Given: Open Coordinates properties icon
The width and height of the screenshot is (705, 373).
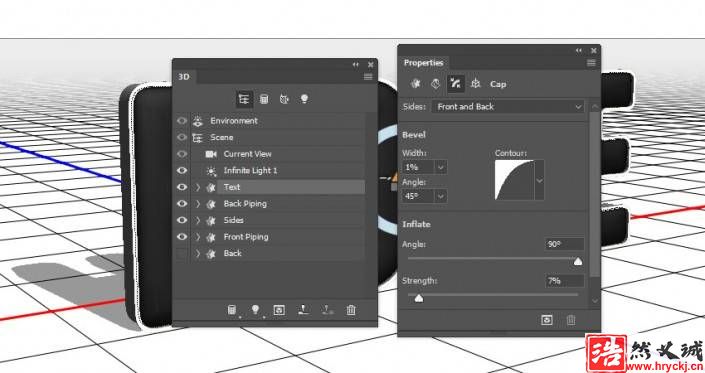Looking at the screenshot, I should point(475,84).
